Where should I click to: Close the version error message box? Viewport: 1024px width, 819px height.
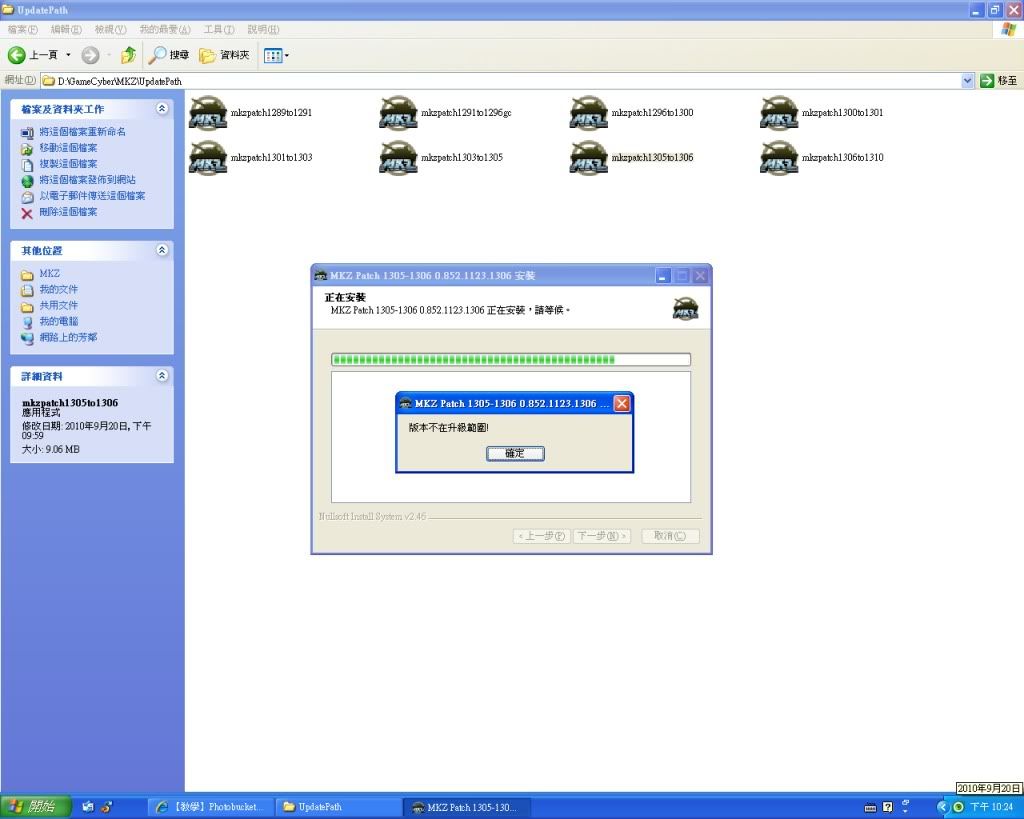[622, 404]
